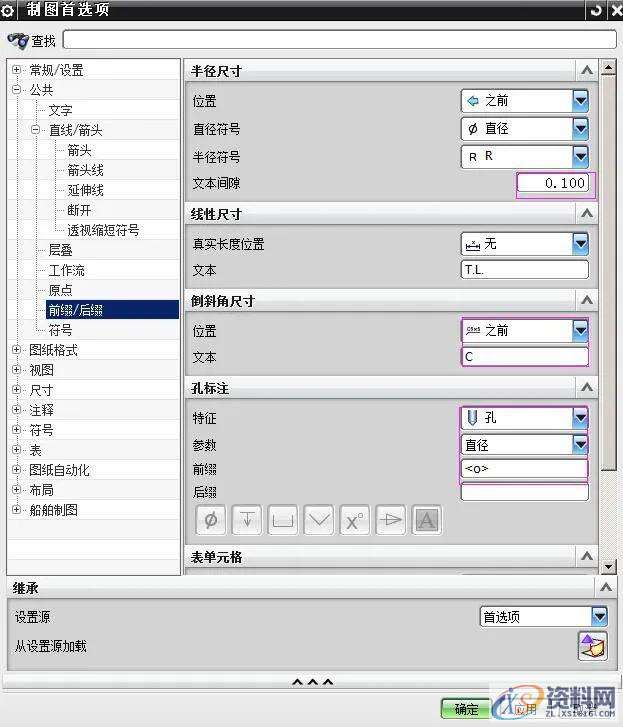Click gear icon in title bar
Viewport: 623px width, 727px height.
coord(7,11)
